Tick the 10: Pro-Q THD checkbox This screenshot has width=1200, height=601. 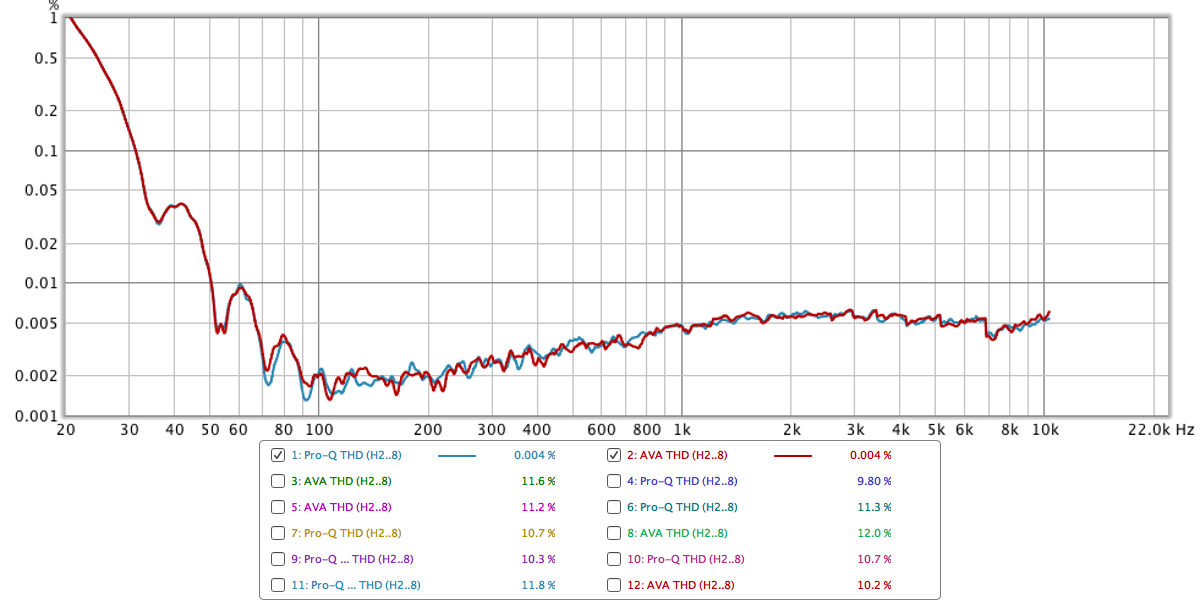pos(615,559)
